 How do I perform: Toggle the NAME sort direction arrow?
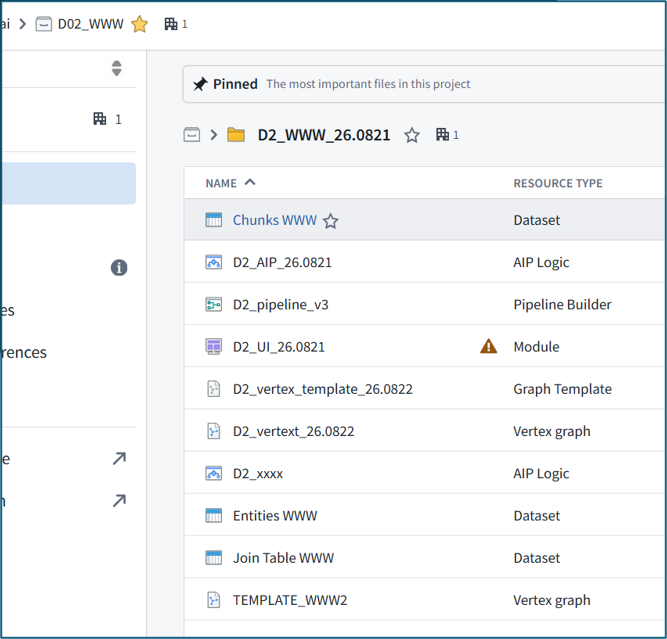click(250, 183)
